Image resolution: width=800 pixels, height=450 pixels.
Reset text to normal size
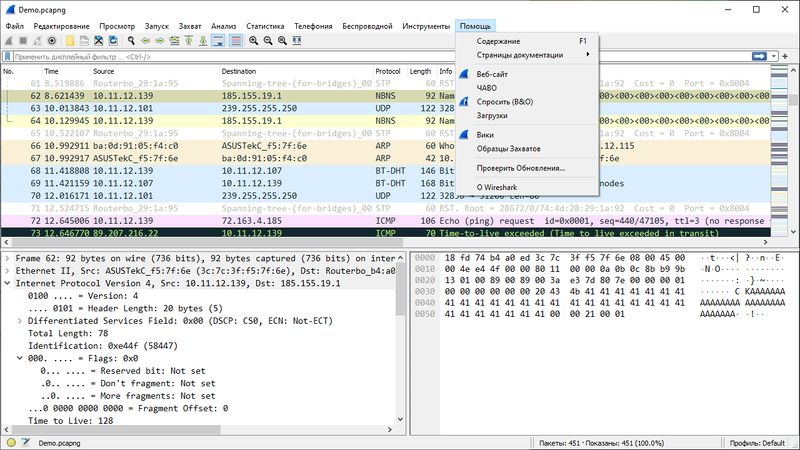(x=282, y=41)
